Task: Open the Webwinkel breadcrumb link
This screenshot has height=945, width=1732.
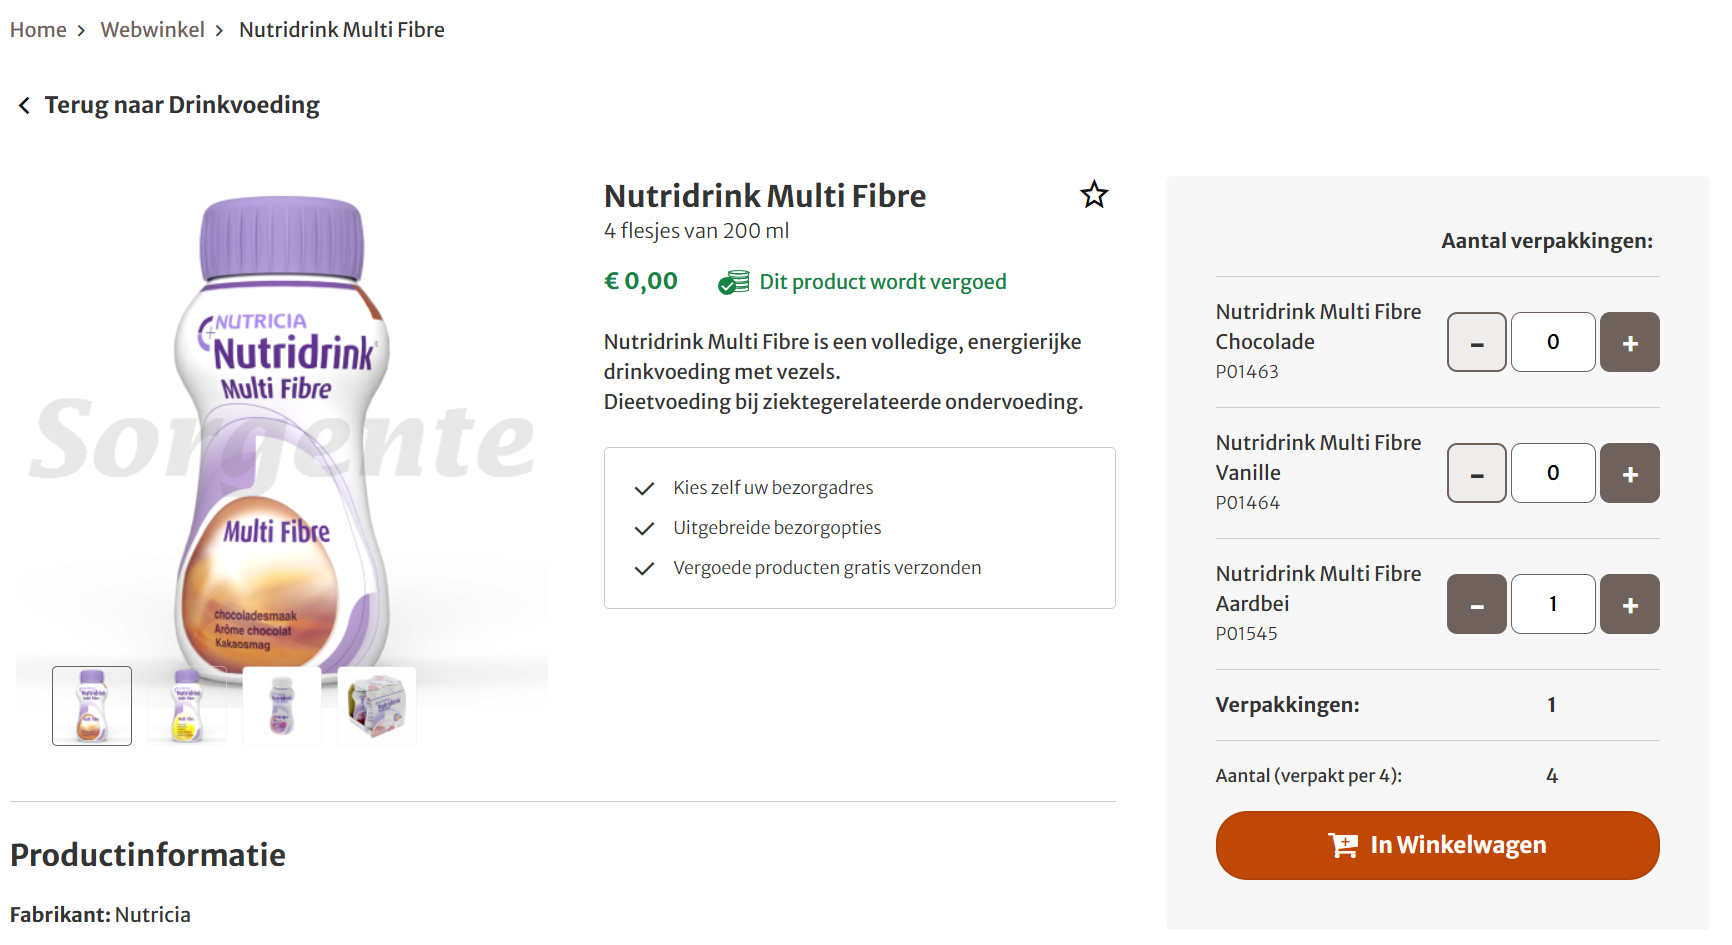Action: point(152,30)
